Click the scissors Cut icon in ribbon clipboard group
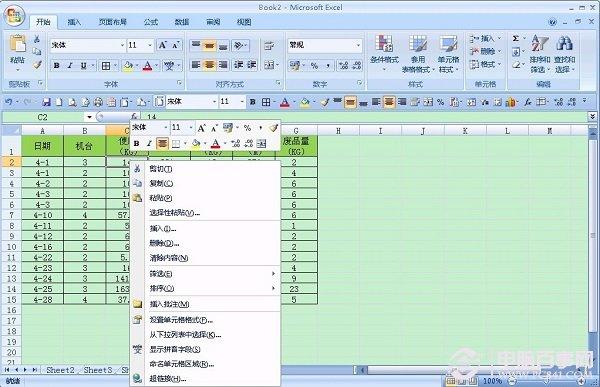Screen dimensions: 600x387 (x=37, y=39)
